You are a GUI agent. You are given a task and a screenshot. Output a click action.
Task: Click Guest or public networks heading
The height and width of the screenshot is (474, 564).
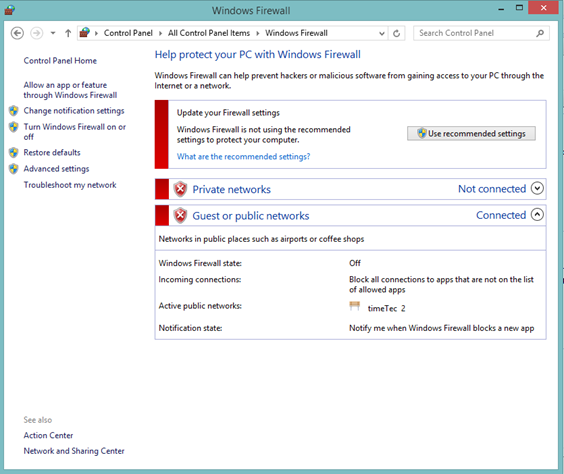click(251, 216)
